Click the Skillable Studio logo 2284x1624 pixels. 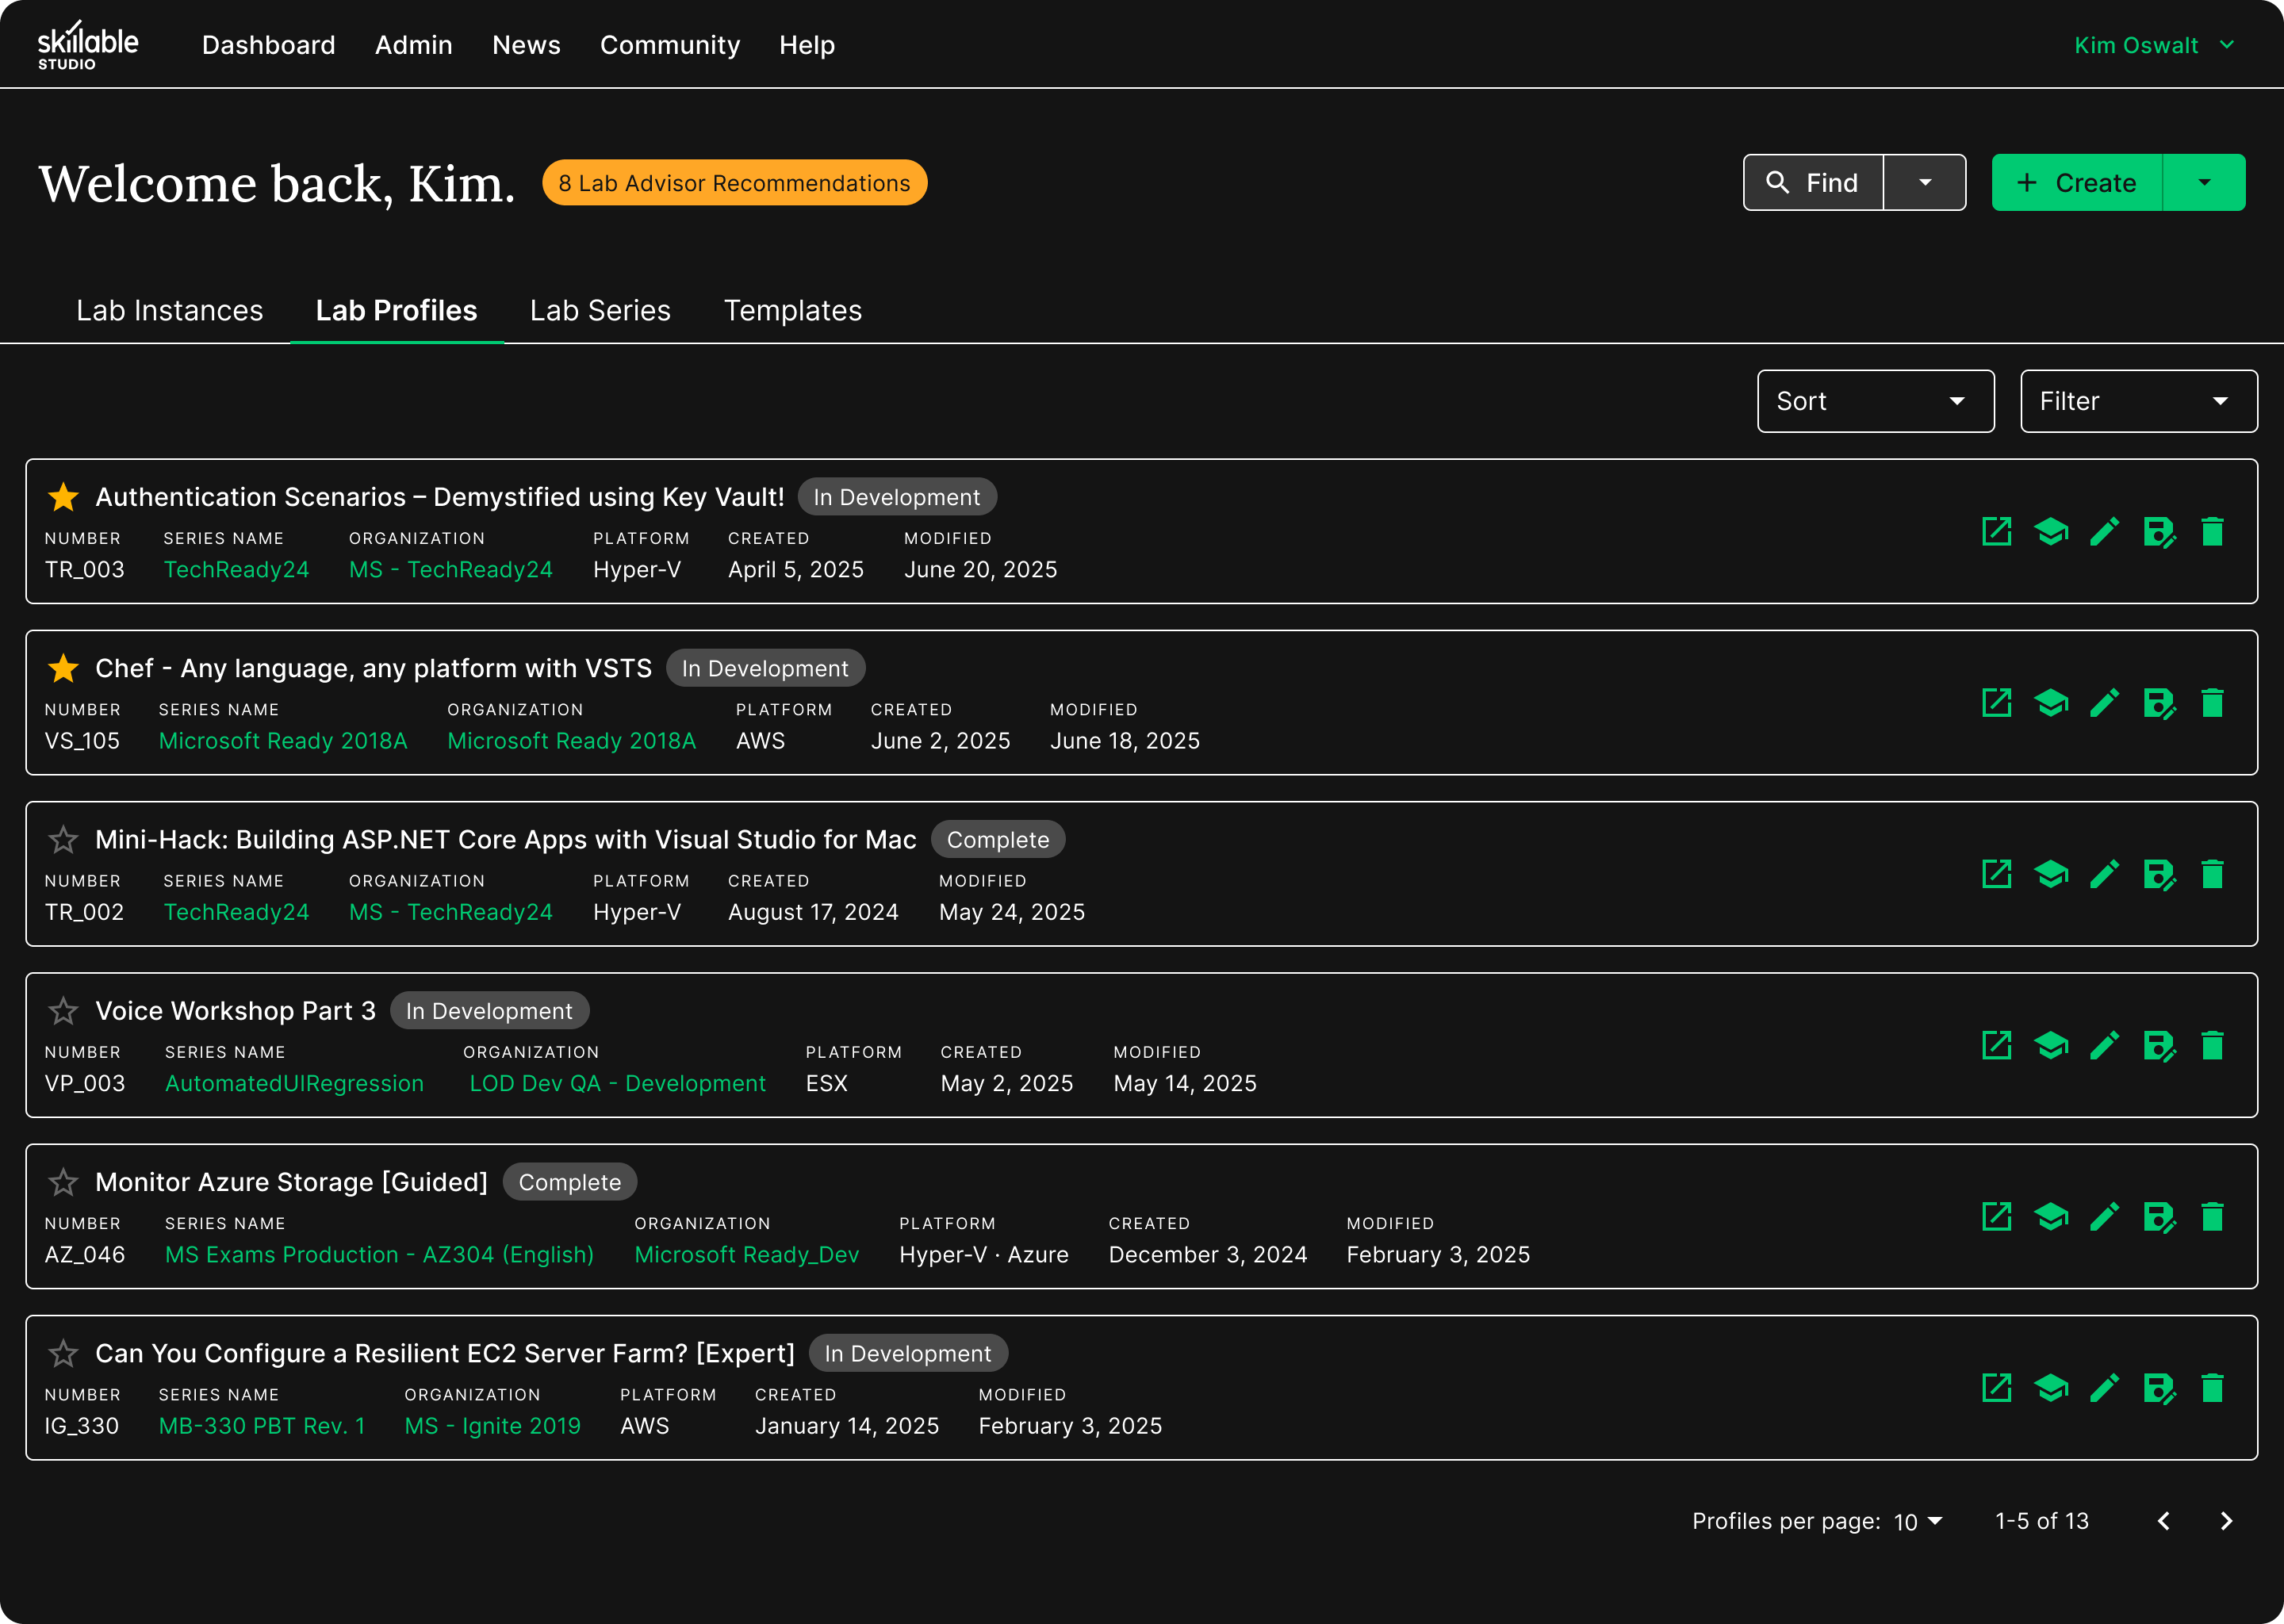coord(88,45)
